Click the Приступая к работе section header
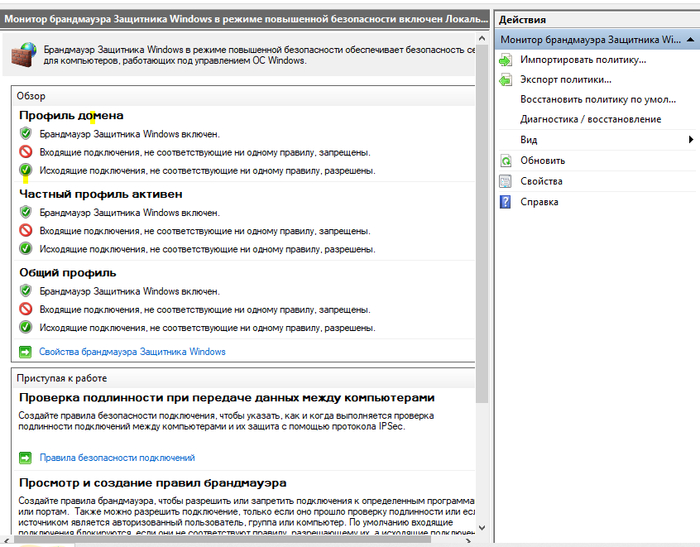 coord(62,378)
